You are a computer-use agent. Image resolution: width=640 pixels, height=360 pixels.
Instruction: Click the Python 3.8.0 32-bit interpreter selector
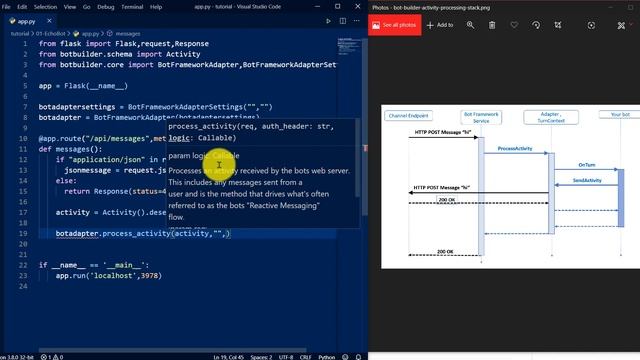click(x=16, y=357)
